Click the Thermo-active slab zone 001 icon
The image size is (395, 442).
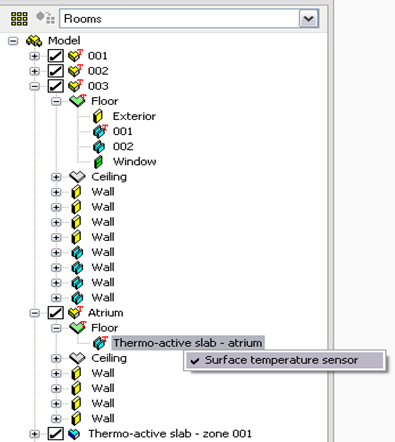click(74, 434)
